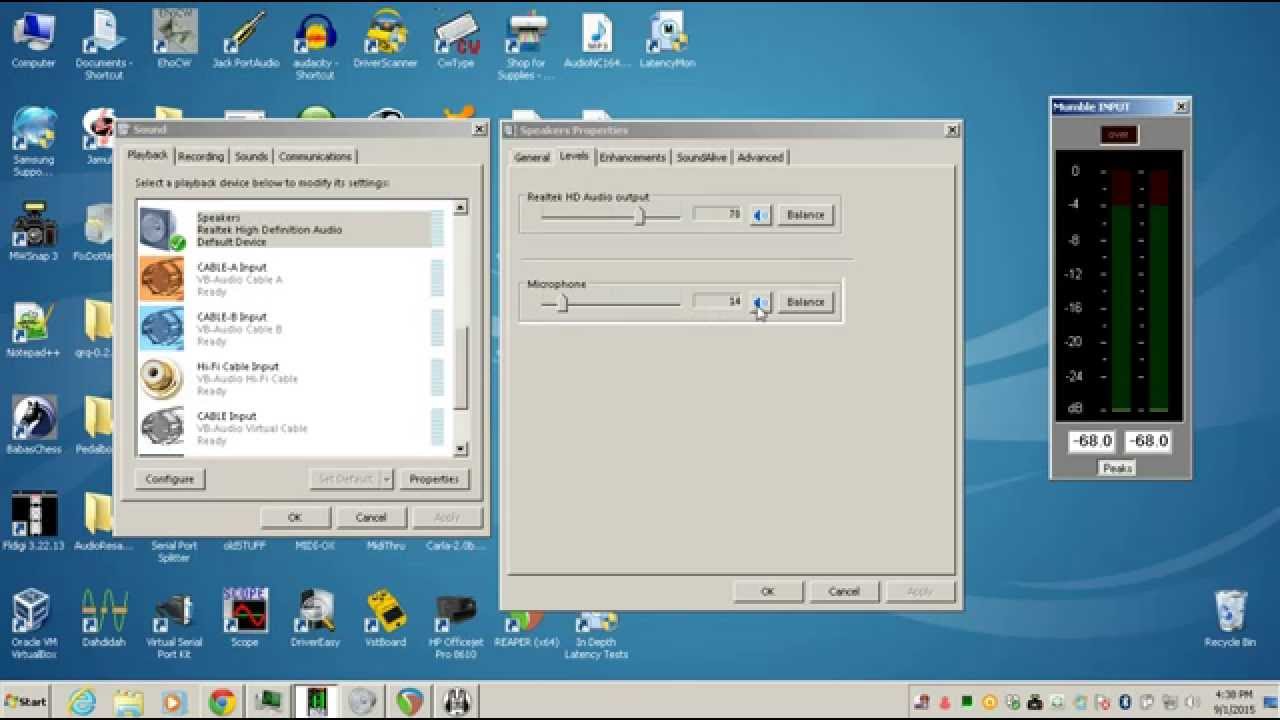Image resolution: width=1280 pixels, height=720 pixels.
Task: Toggle mute on the Microphone level
Action: (761, 302)
